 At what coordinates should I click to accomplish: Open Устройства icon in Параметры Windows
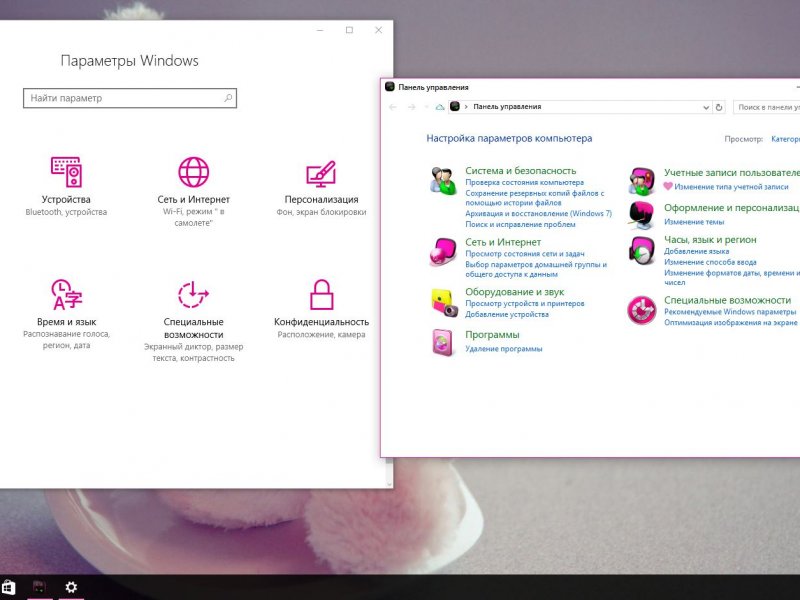tap(66, 172)
